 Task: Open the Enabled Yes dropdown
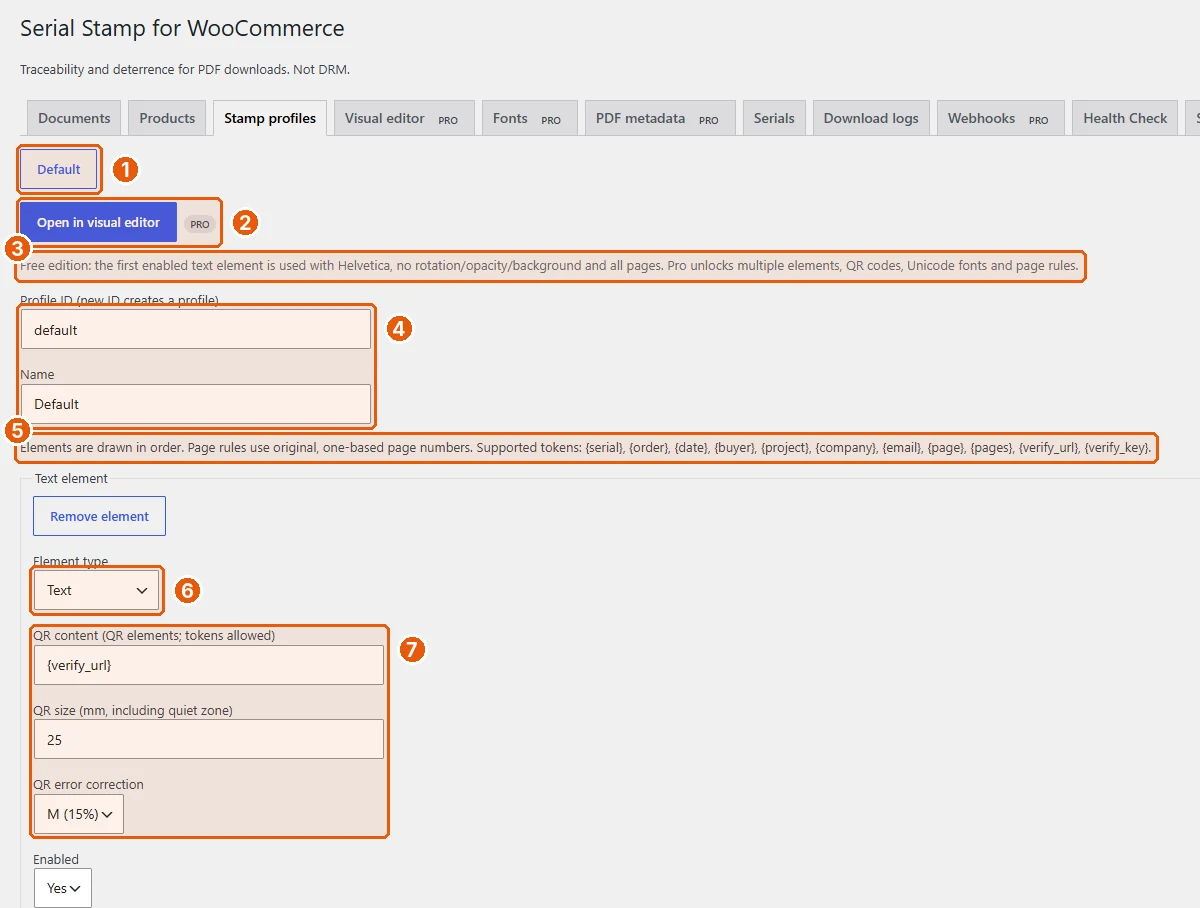63,888
